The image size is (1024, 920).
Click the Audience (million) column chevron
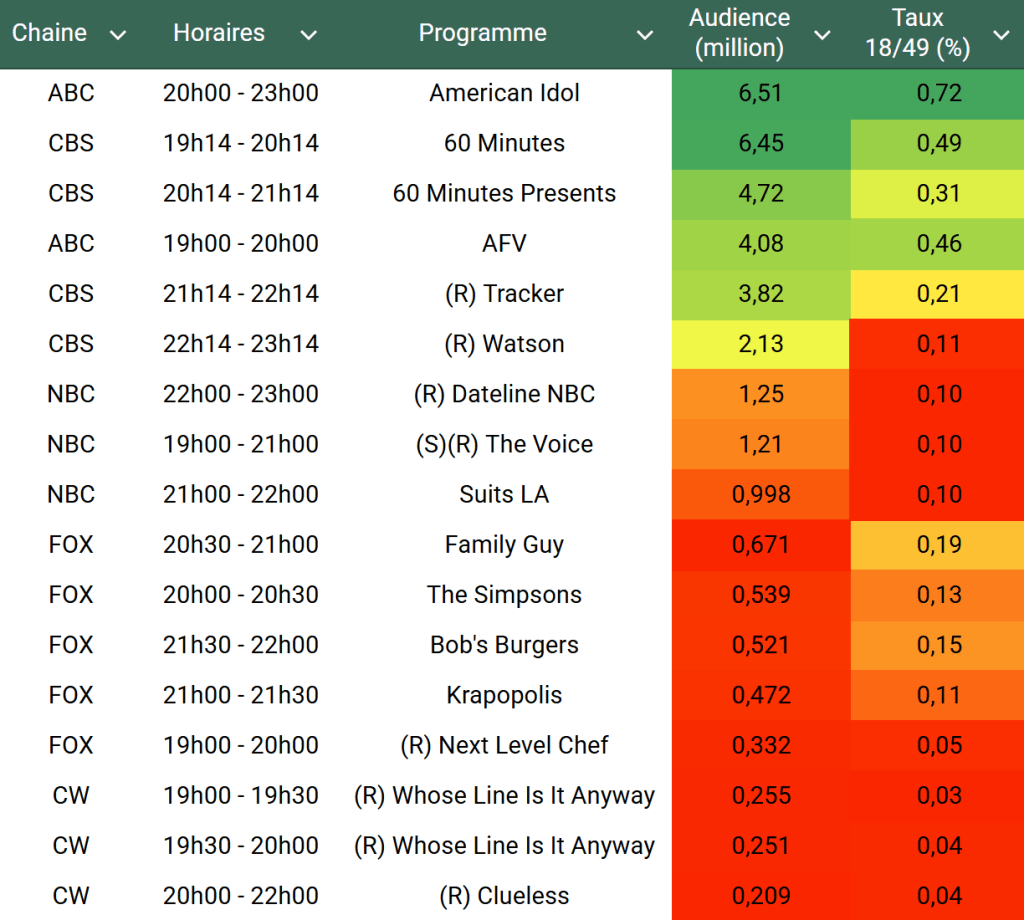coord(822,35)
